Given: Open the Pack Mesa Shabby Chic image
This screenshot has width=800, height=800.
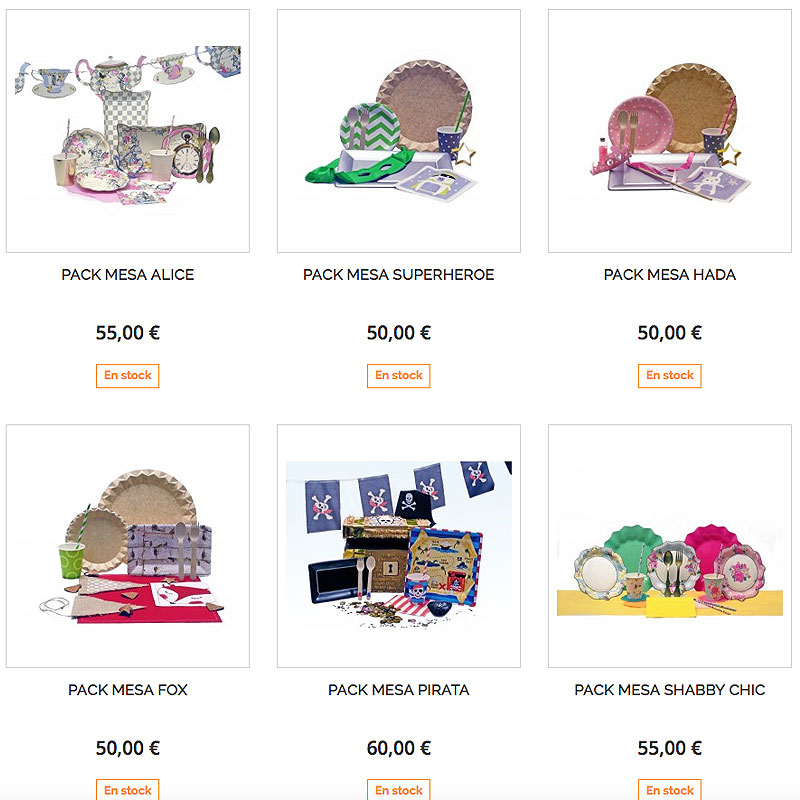Looking at the screenshot, I should click(669, 545).
